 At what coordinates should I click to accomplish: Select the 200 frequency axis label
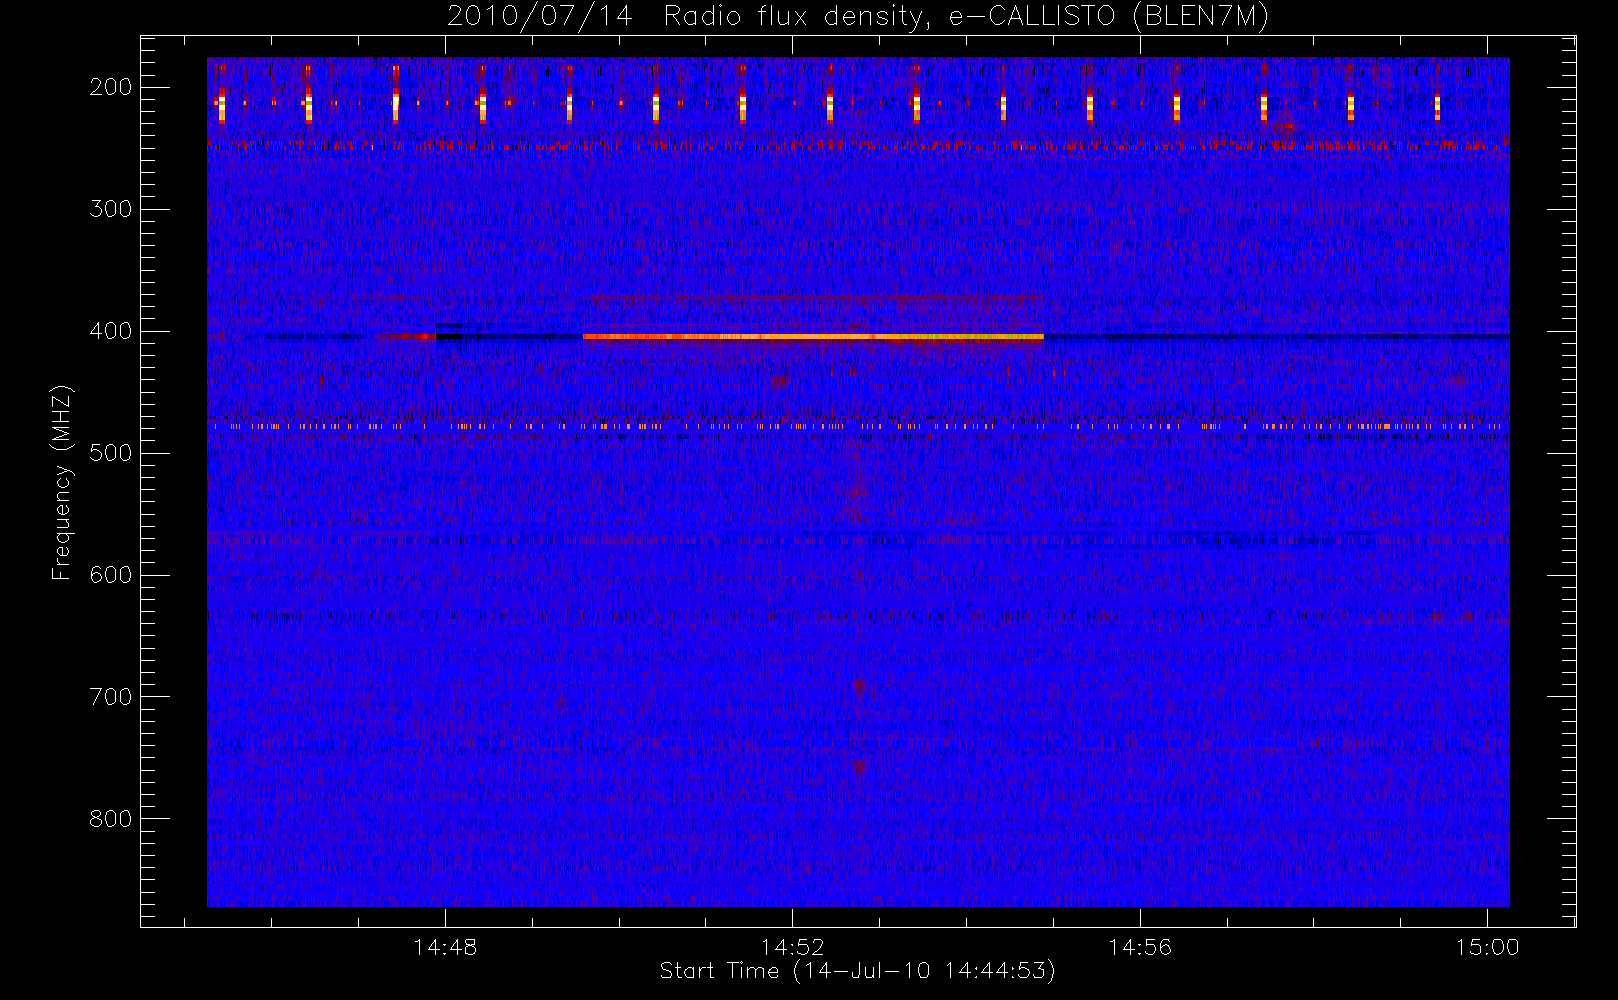(x=110, y=87)
